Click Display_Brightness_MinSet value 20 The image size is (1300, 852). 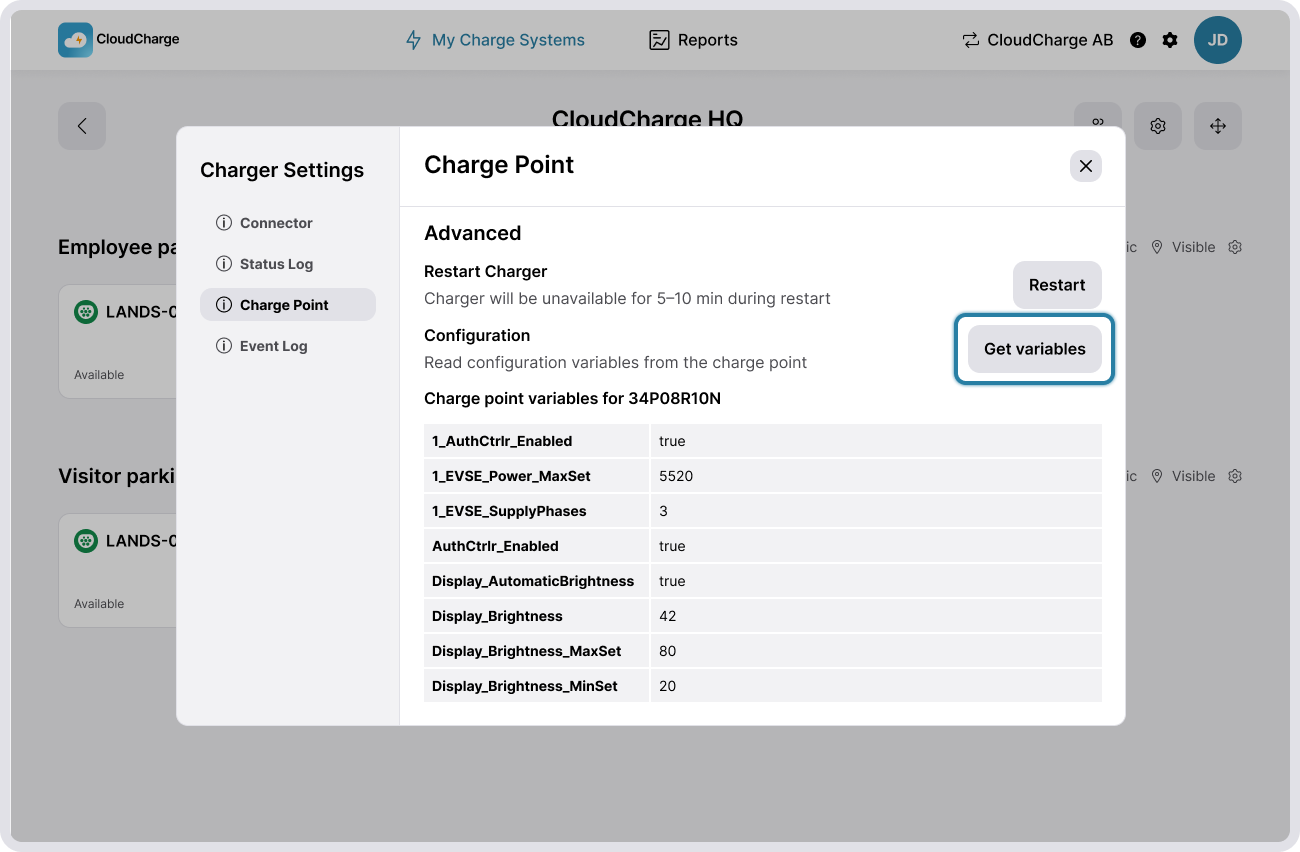coord(667,686)
